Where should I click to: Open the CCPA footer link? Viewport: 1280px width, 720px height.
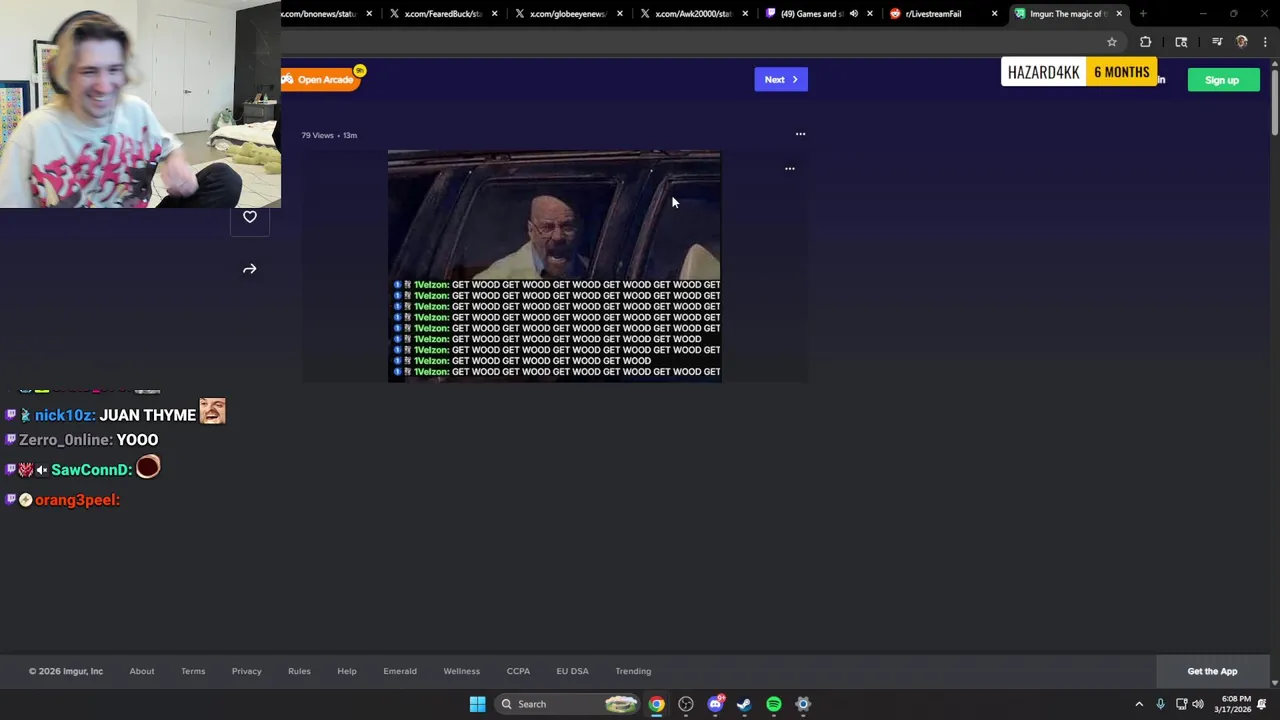(518, 672)
